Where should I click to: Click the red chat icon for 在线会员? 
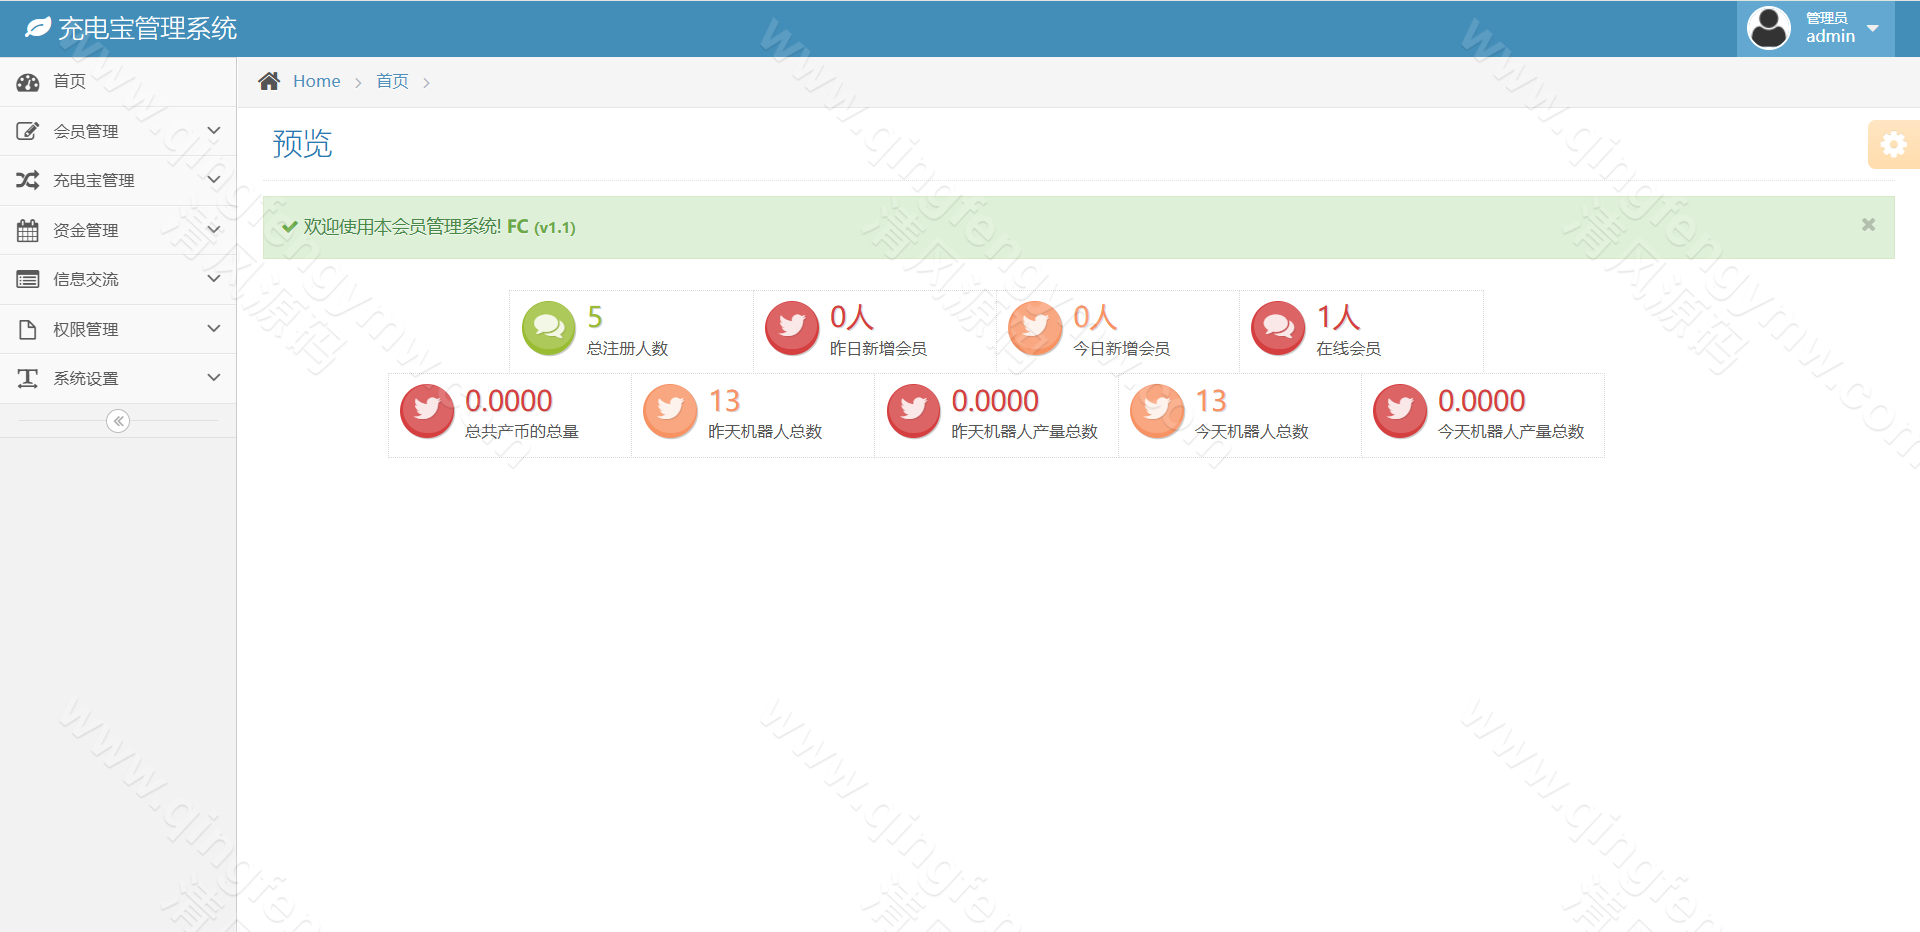1277,327
